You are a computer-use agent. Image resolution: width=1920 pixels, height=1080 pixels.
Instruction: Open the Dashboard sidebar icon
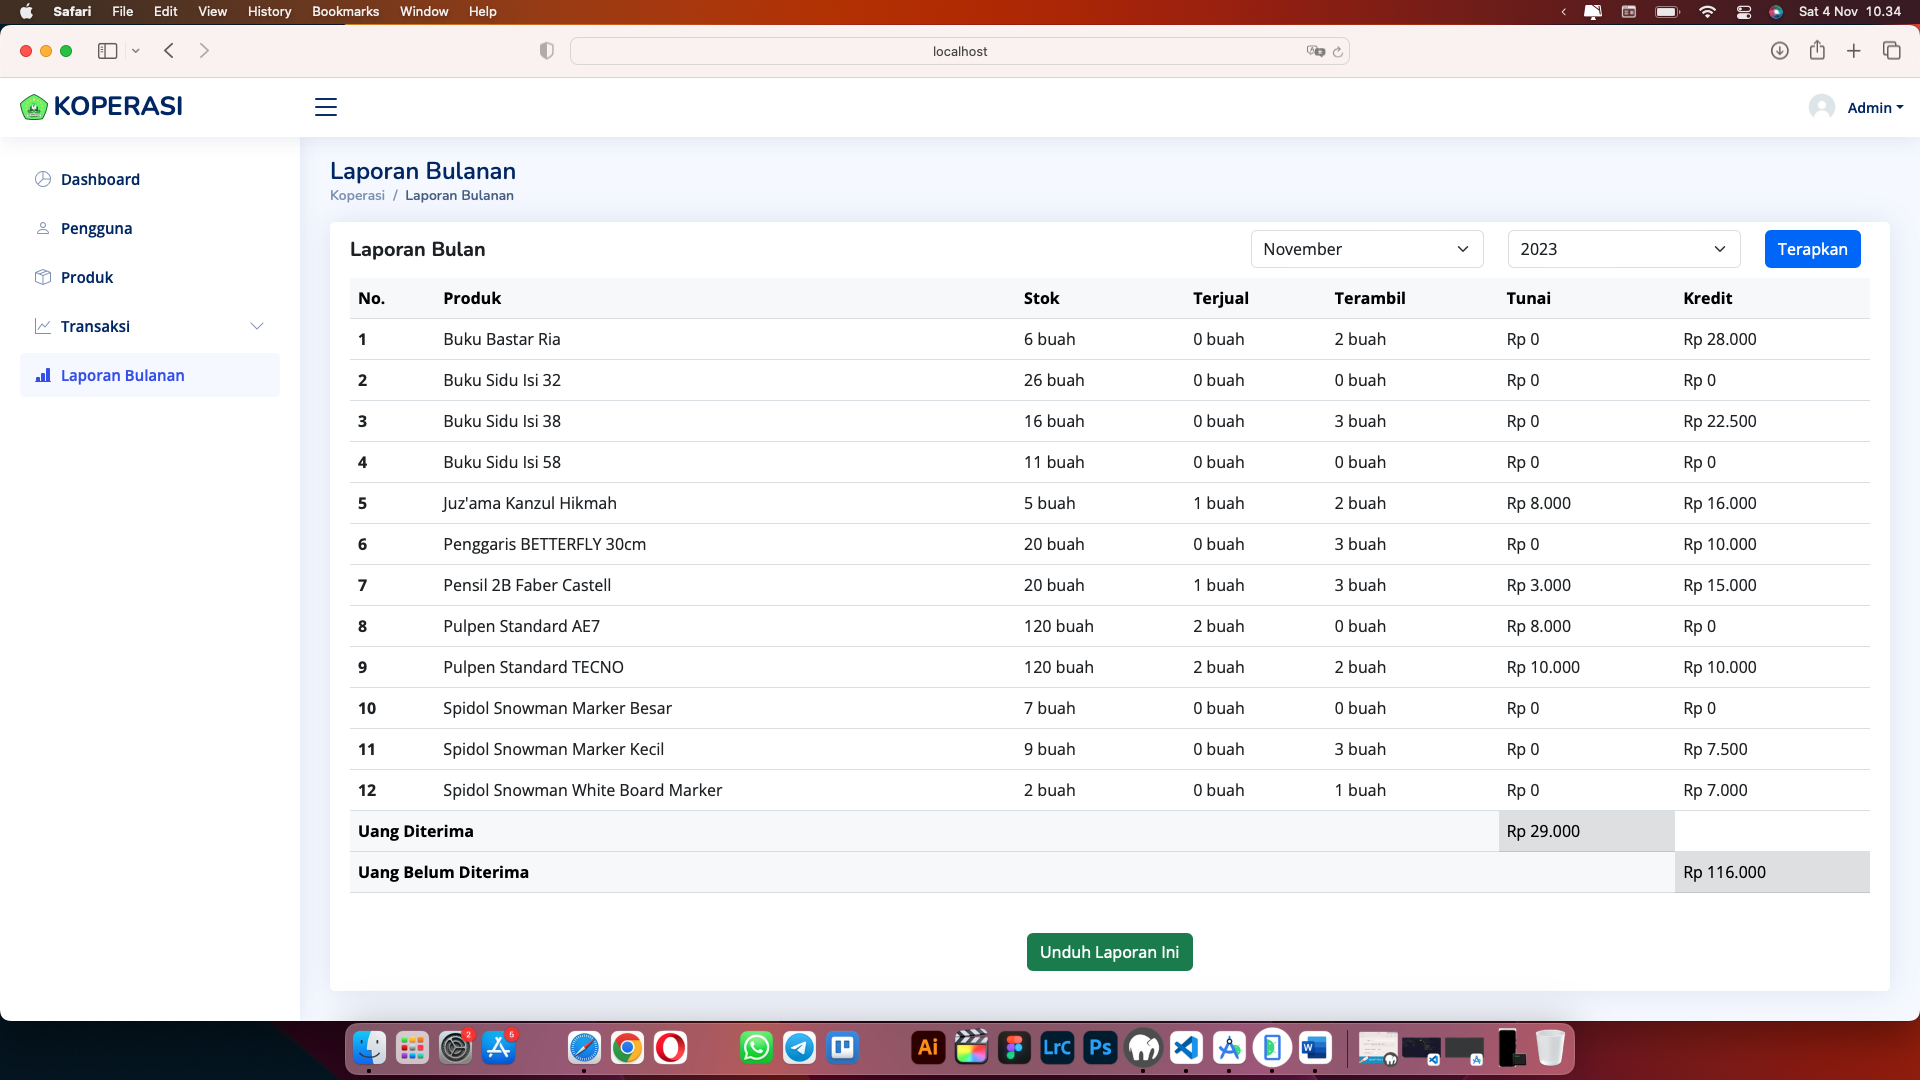pyautogui.click(x=43, y=179)
